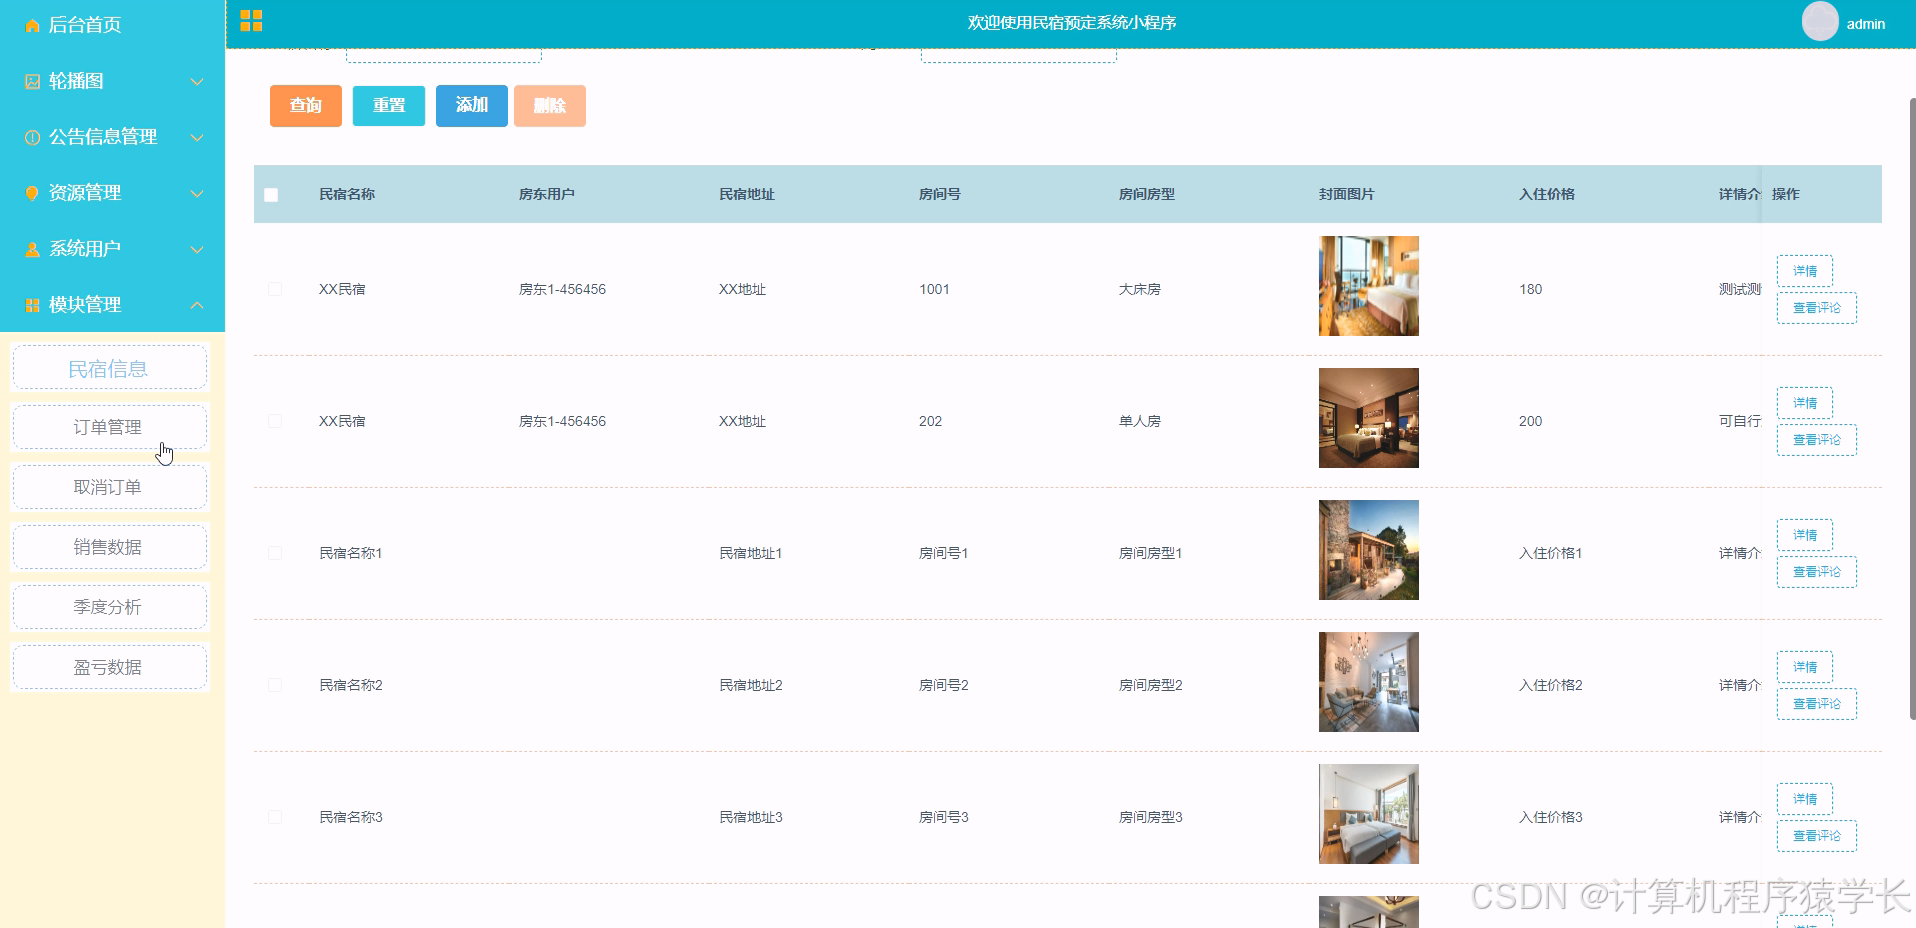The image size is (1916, 928).
Task: Click the cover image of room 1001
Action: [1369, 286]
